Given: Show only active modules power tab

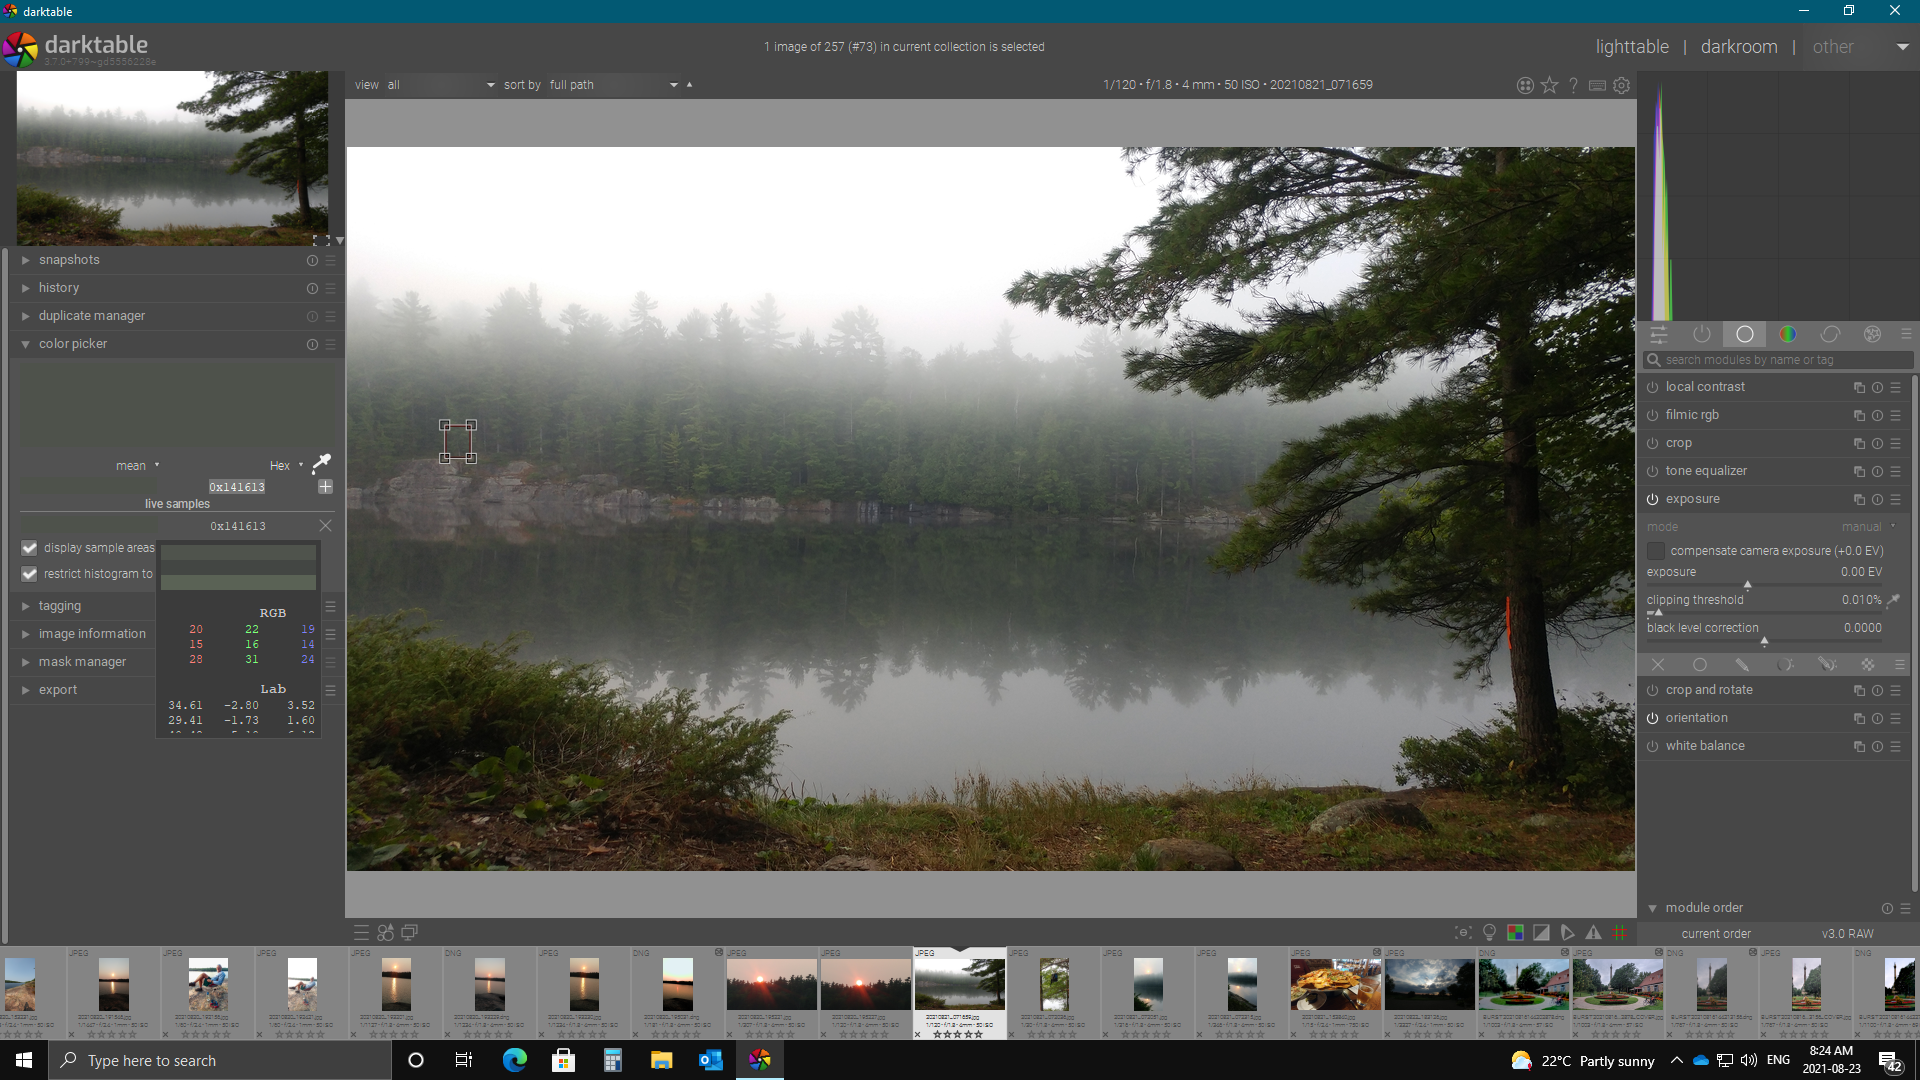Looking at the screenshot, I should [x=1701, y=334].
